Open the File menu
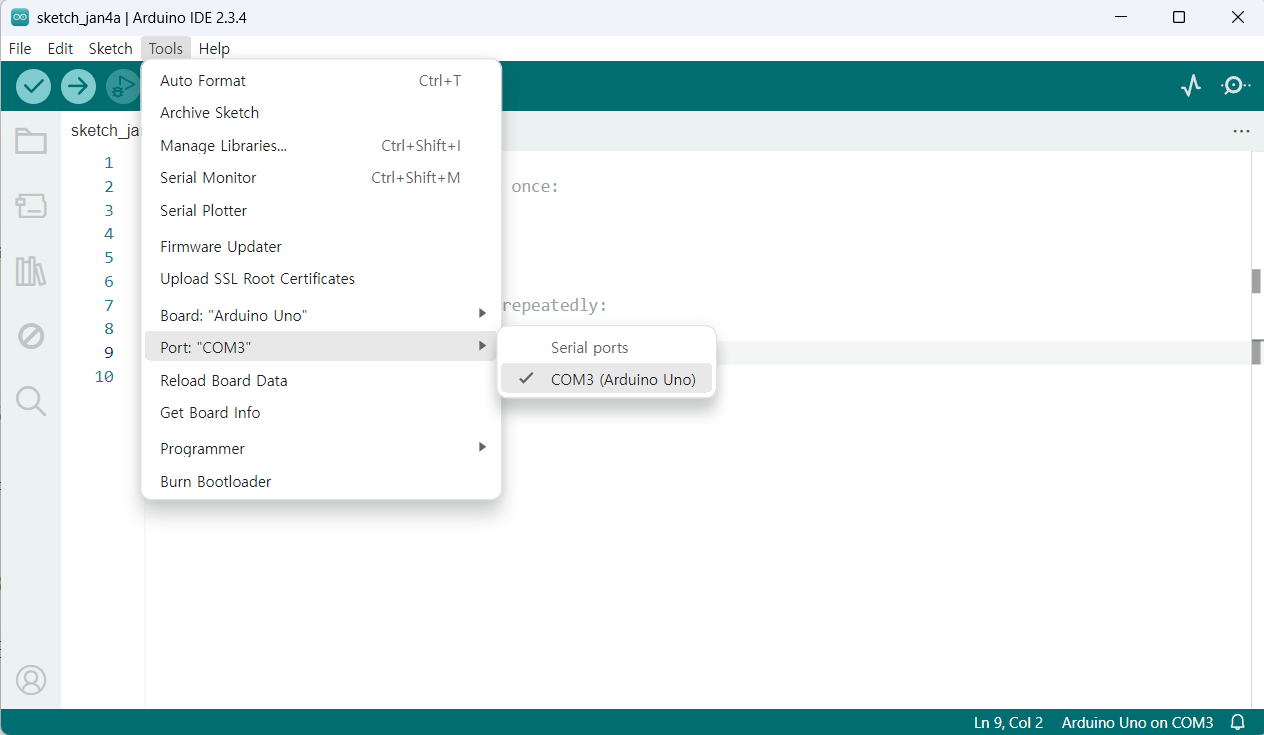 click(x=20, y=48)
